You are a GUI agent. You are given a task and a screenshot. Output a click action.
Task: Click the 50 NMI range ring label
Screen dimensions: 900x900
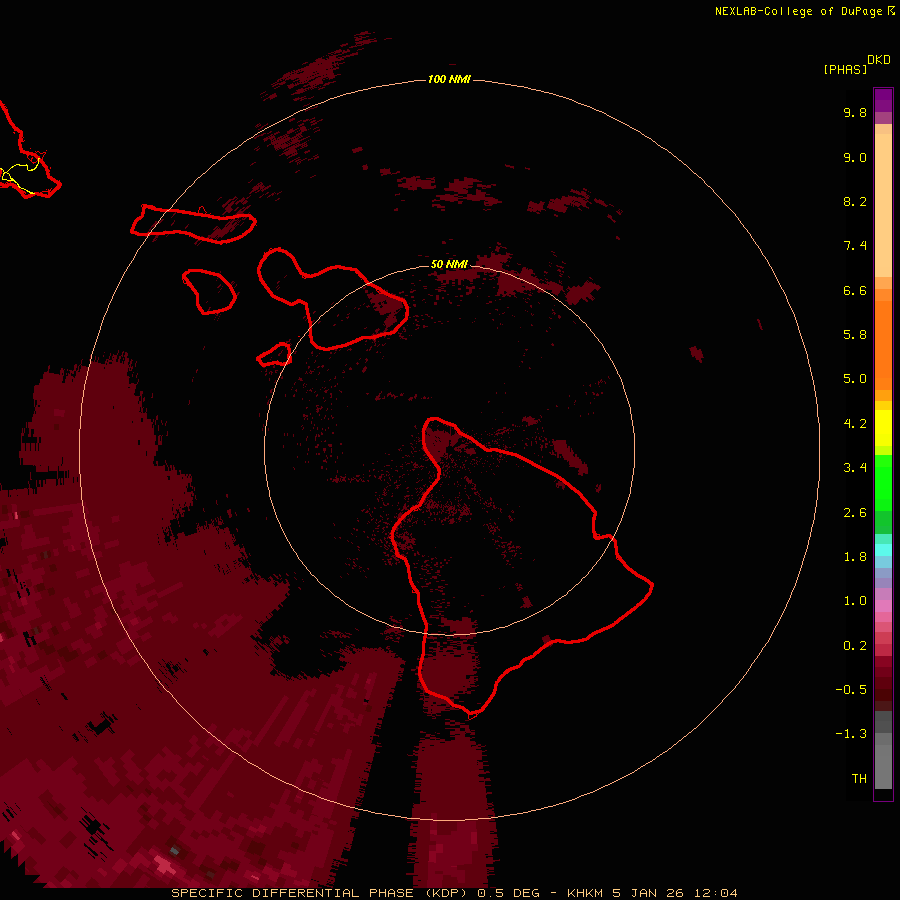(x=449, y=264)
